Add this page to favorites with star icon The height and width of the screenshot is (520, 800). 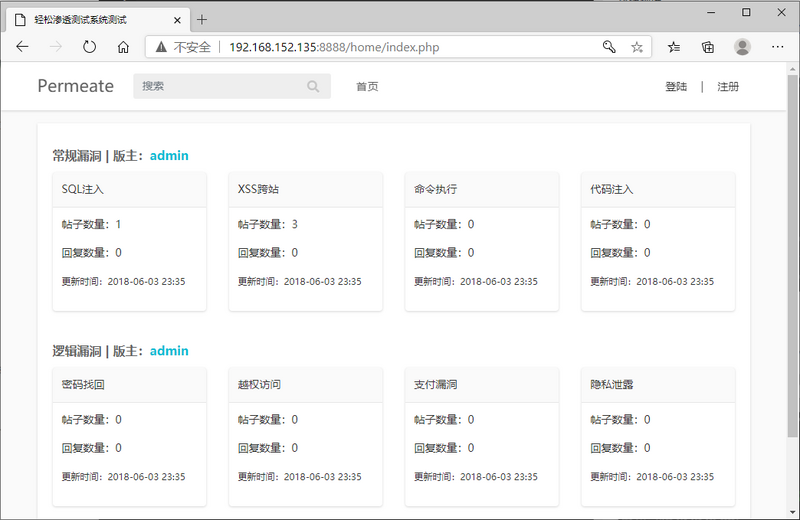click(637, 47)
